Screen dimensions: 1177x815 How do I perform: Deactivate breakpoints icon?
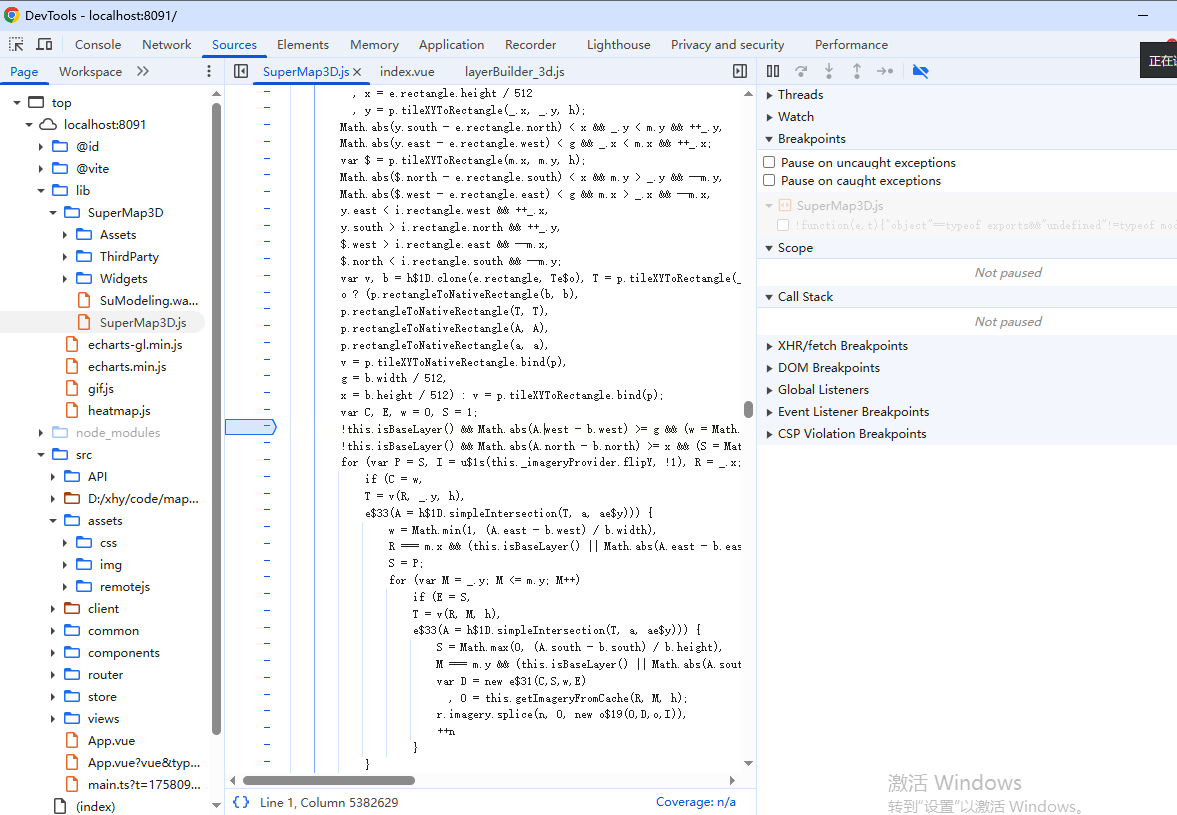point(920,71)
